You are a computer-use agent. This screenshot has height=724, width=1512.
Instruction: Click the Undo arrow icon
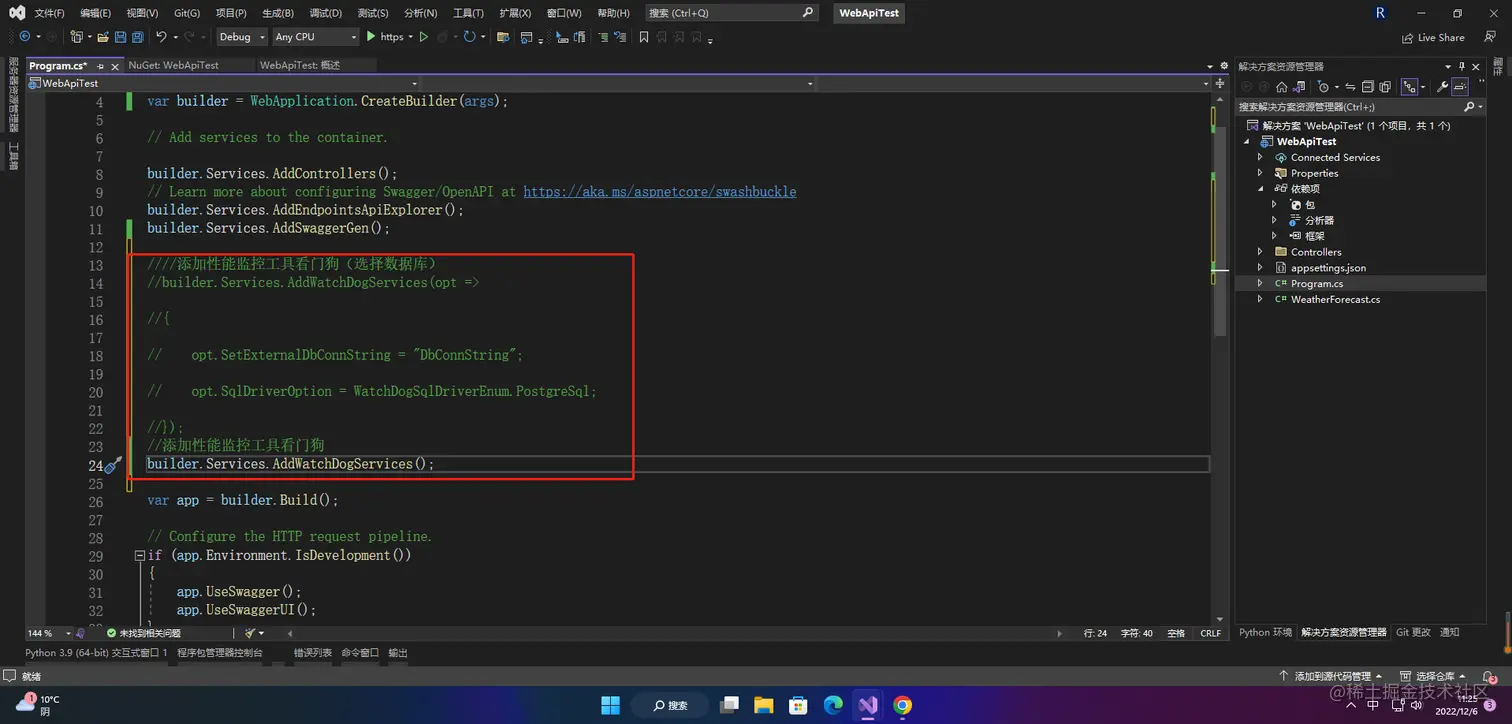click(162, 37)
